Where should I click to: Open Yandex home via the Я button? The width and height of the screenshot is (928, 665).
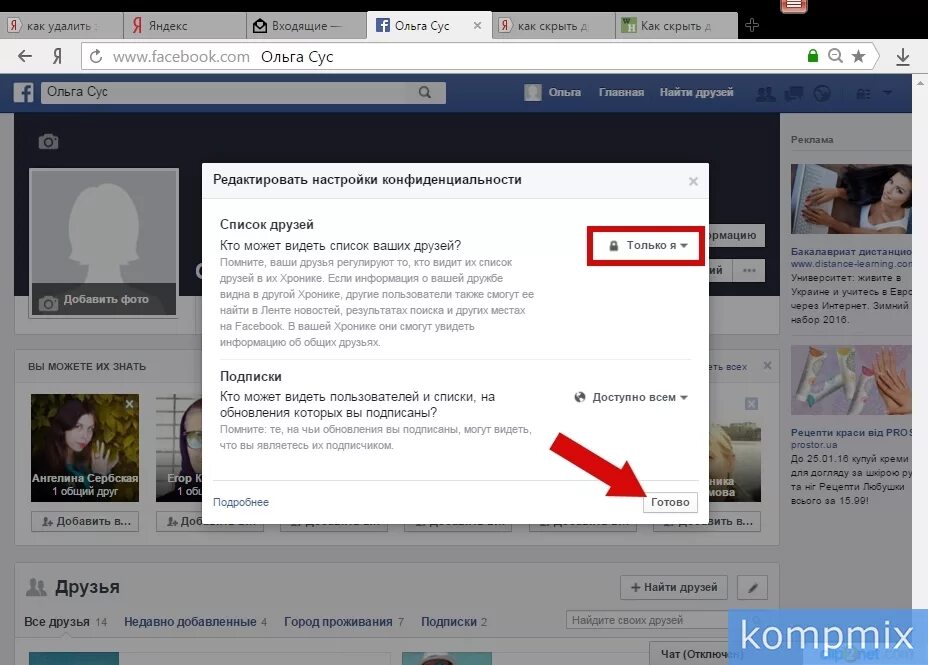57,56
